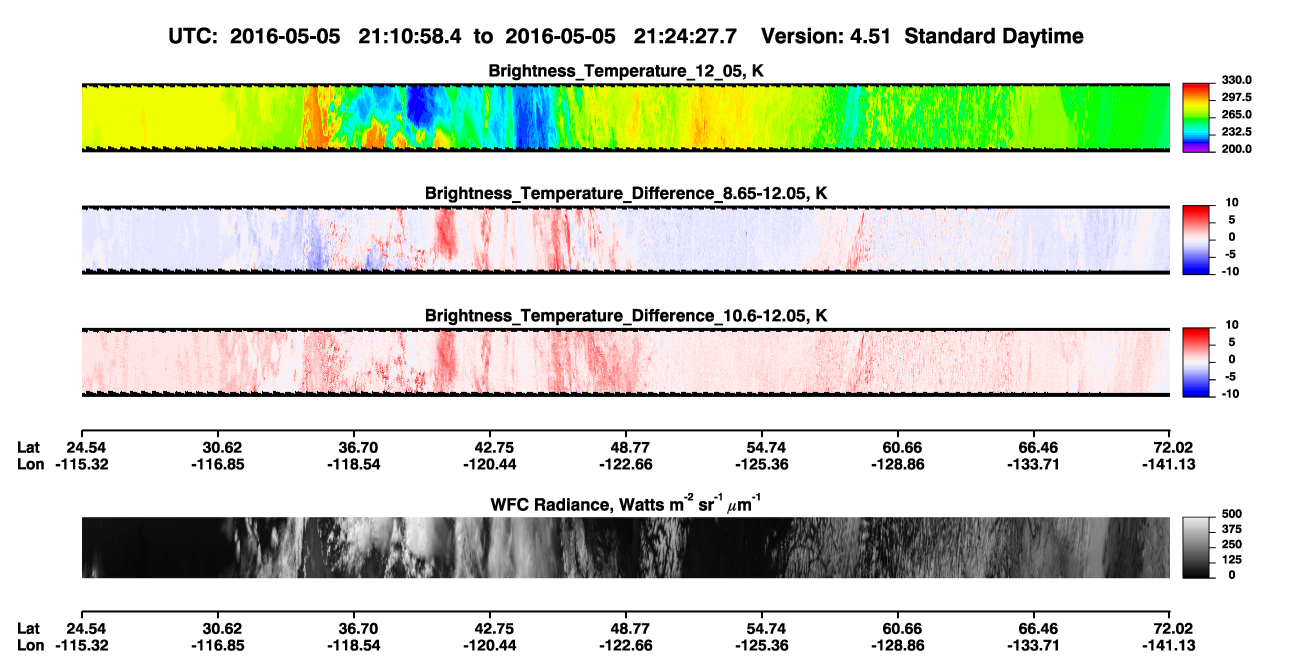The image size is (1300, 667).
Task: Select the 8.65-12.05 temperature difference image strip
Action: (625, 240)
